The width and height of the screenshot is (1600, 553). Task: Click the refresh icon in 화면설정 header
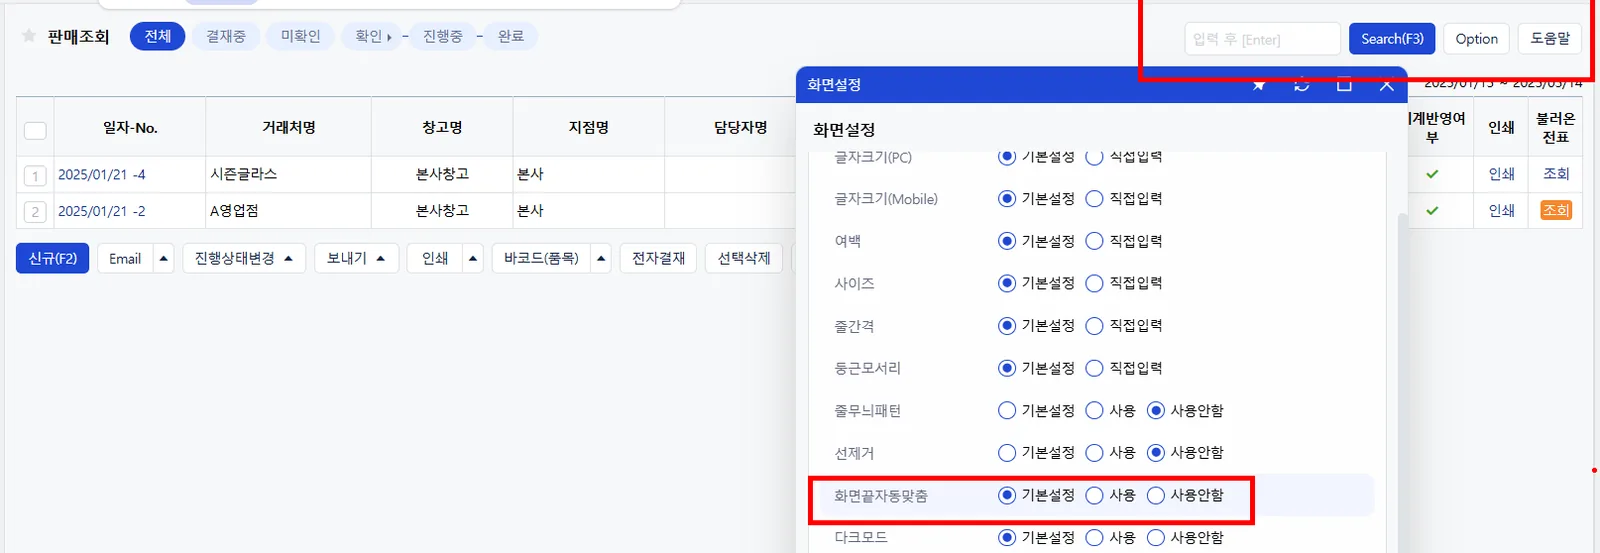point(1301,85)
